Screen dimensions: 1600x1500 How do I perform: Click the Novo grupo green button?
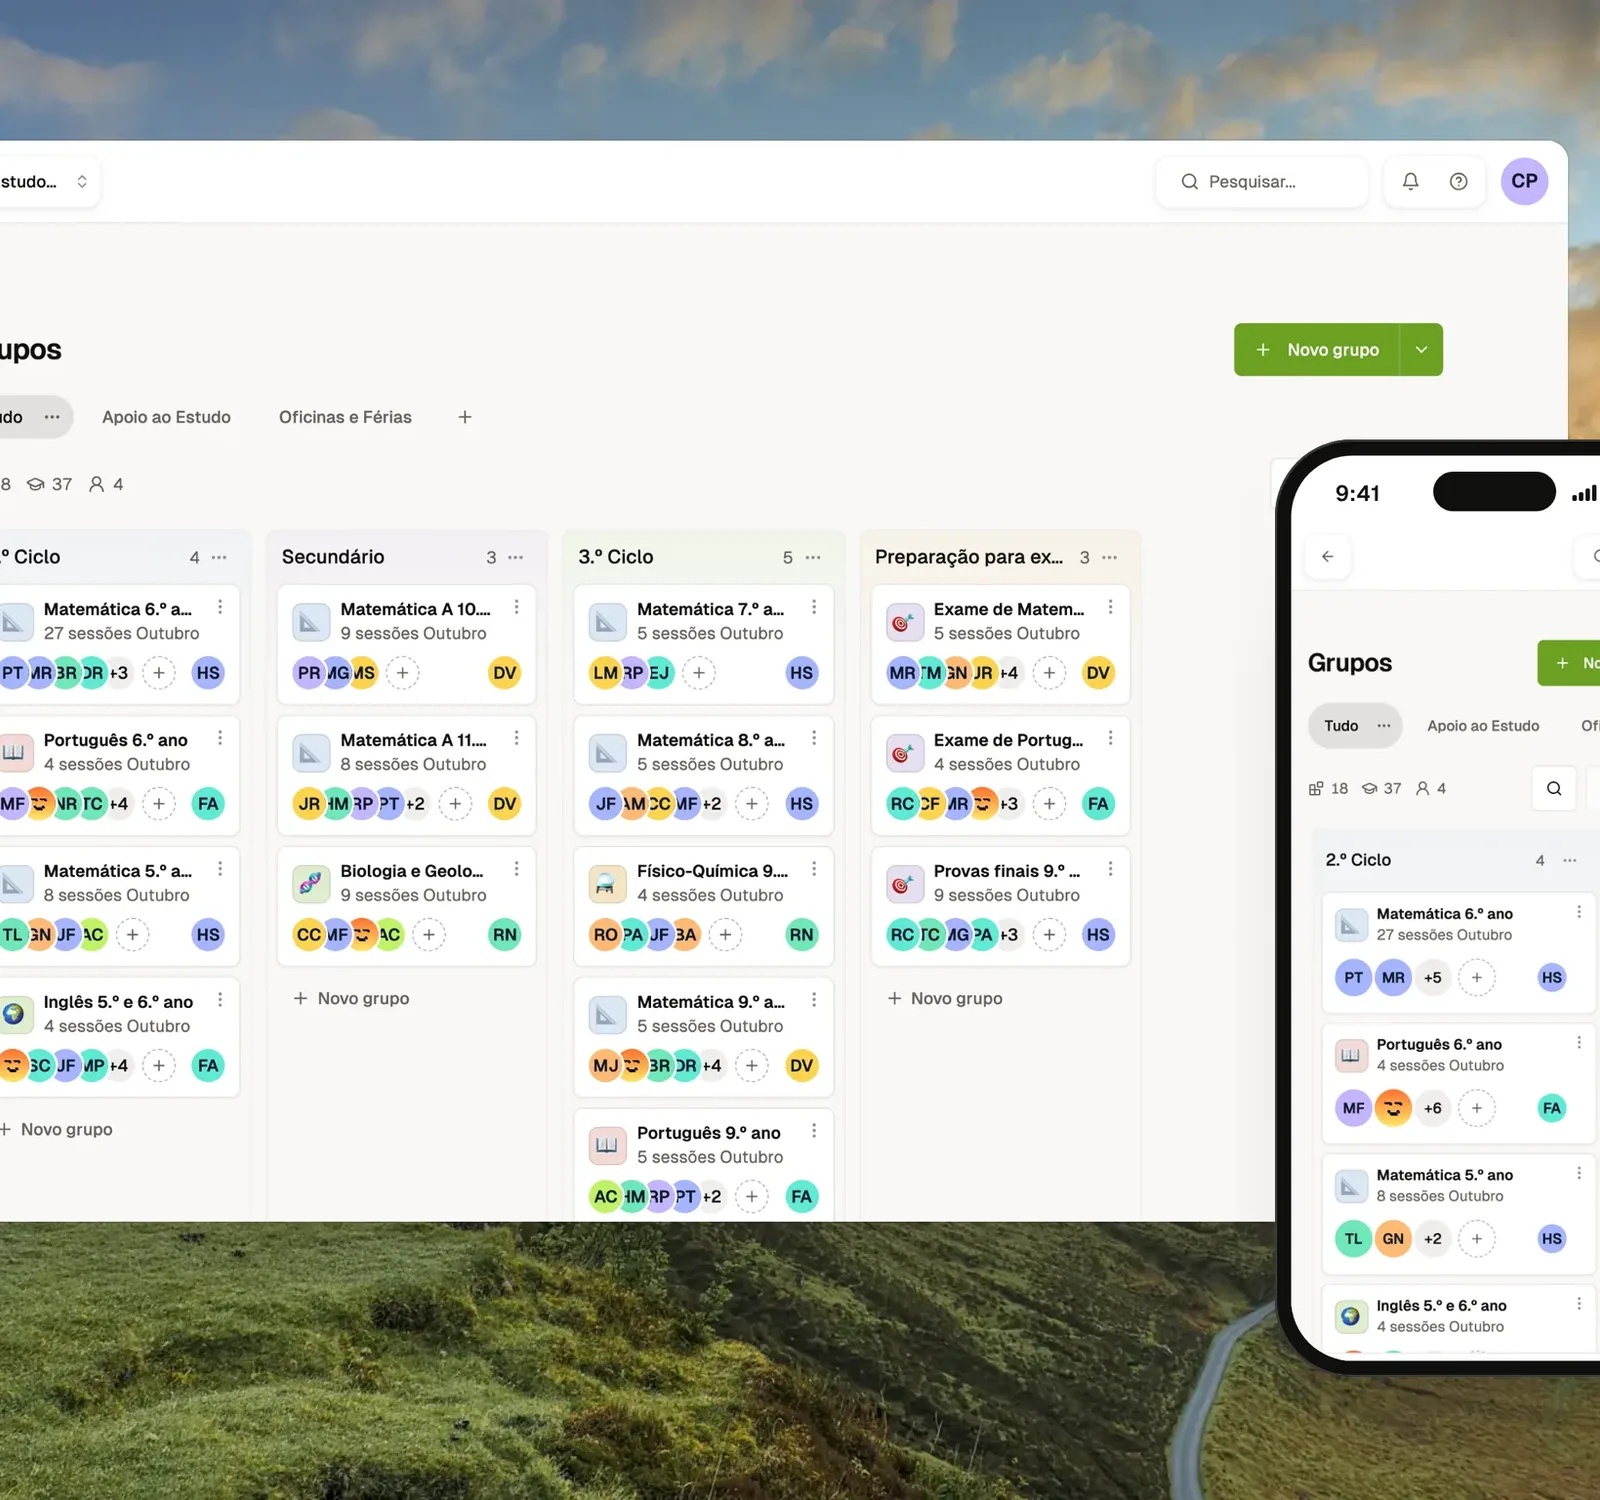(x=1317, y=349)
